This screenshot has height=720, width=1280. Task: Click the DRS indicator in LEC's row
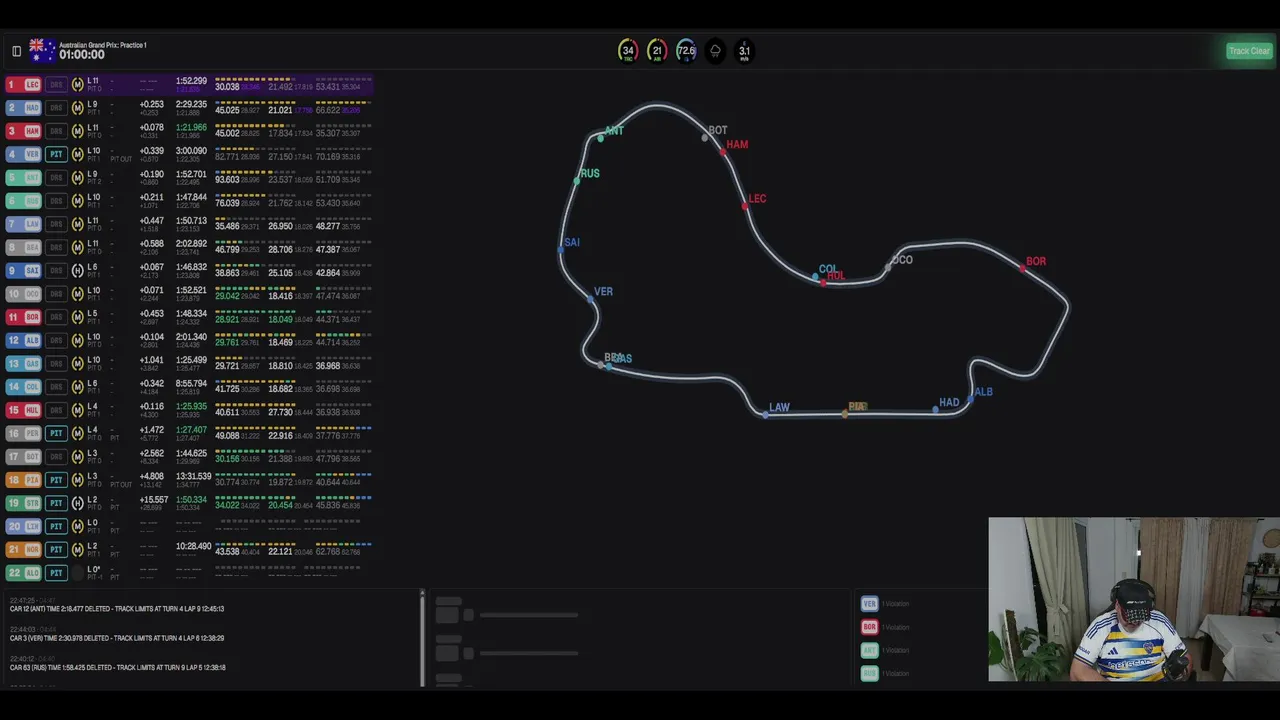point(56,85)
